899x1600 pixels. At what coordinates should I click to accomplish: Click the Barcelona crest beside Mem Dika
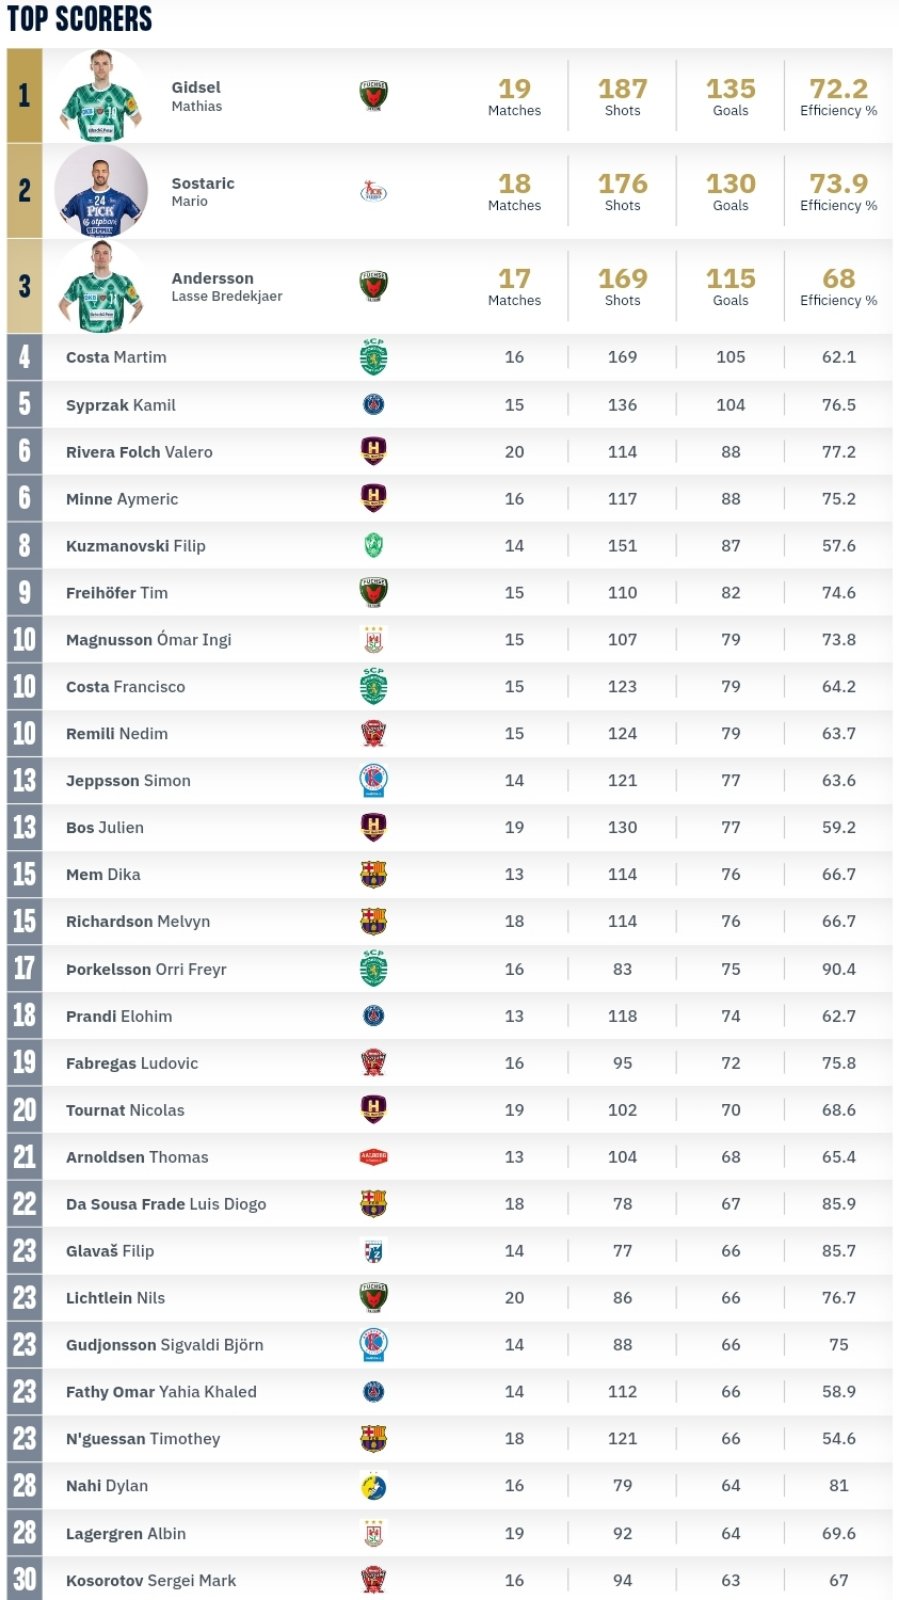click(x=373, y=875)
